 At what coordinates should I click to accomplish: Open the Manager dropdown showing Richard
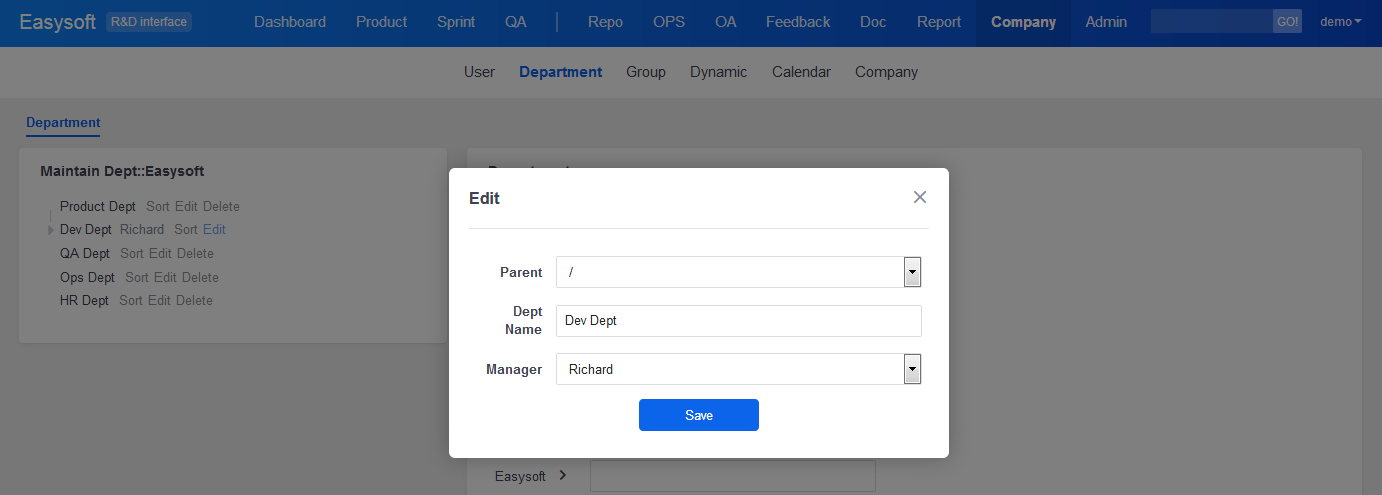(911, 369)
